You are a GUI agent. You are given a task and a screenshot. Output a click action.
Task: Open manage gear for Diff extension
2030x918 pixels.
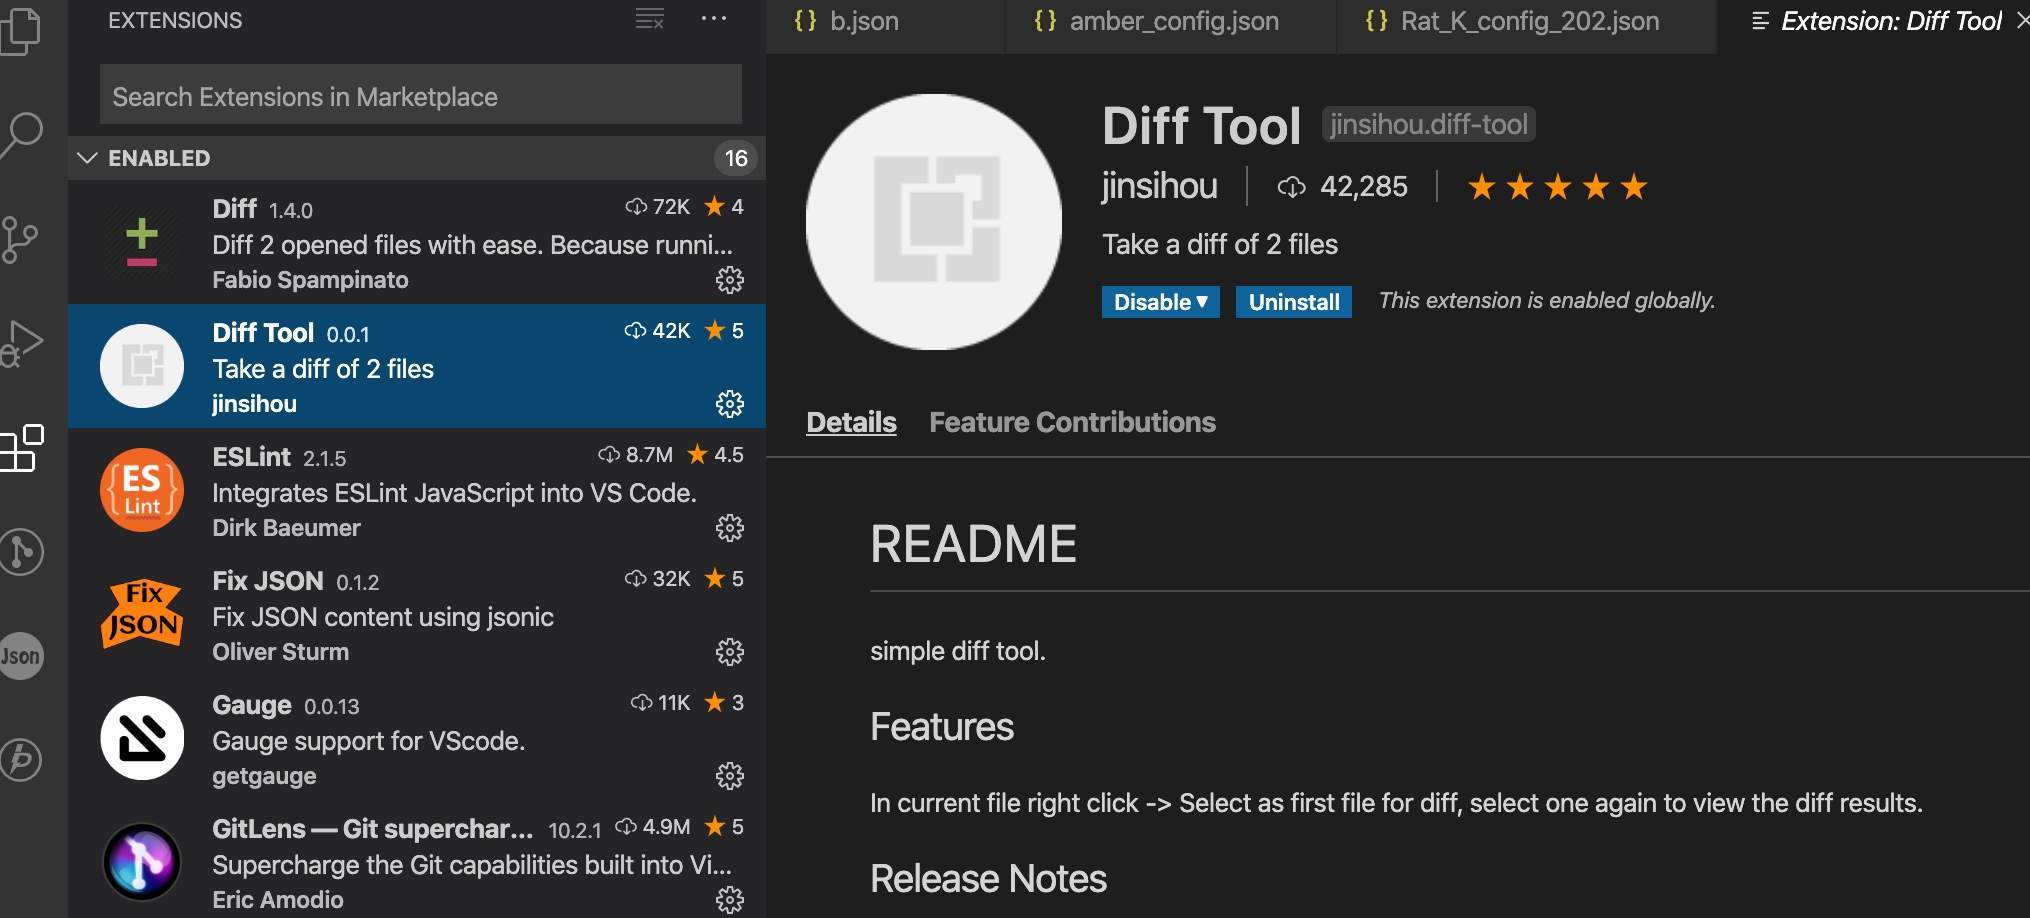(730, 280)
